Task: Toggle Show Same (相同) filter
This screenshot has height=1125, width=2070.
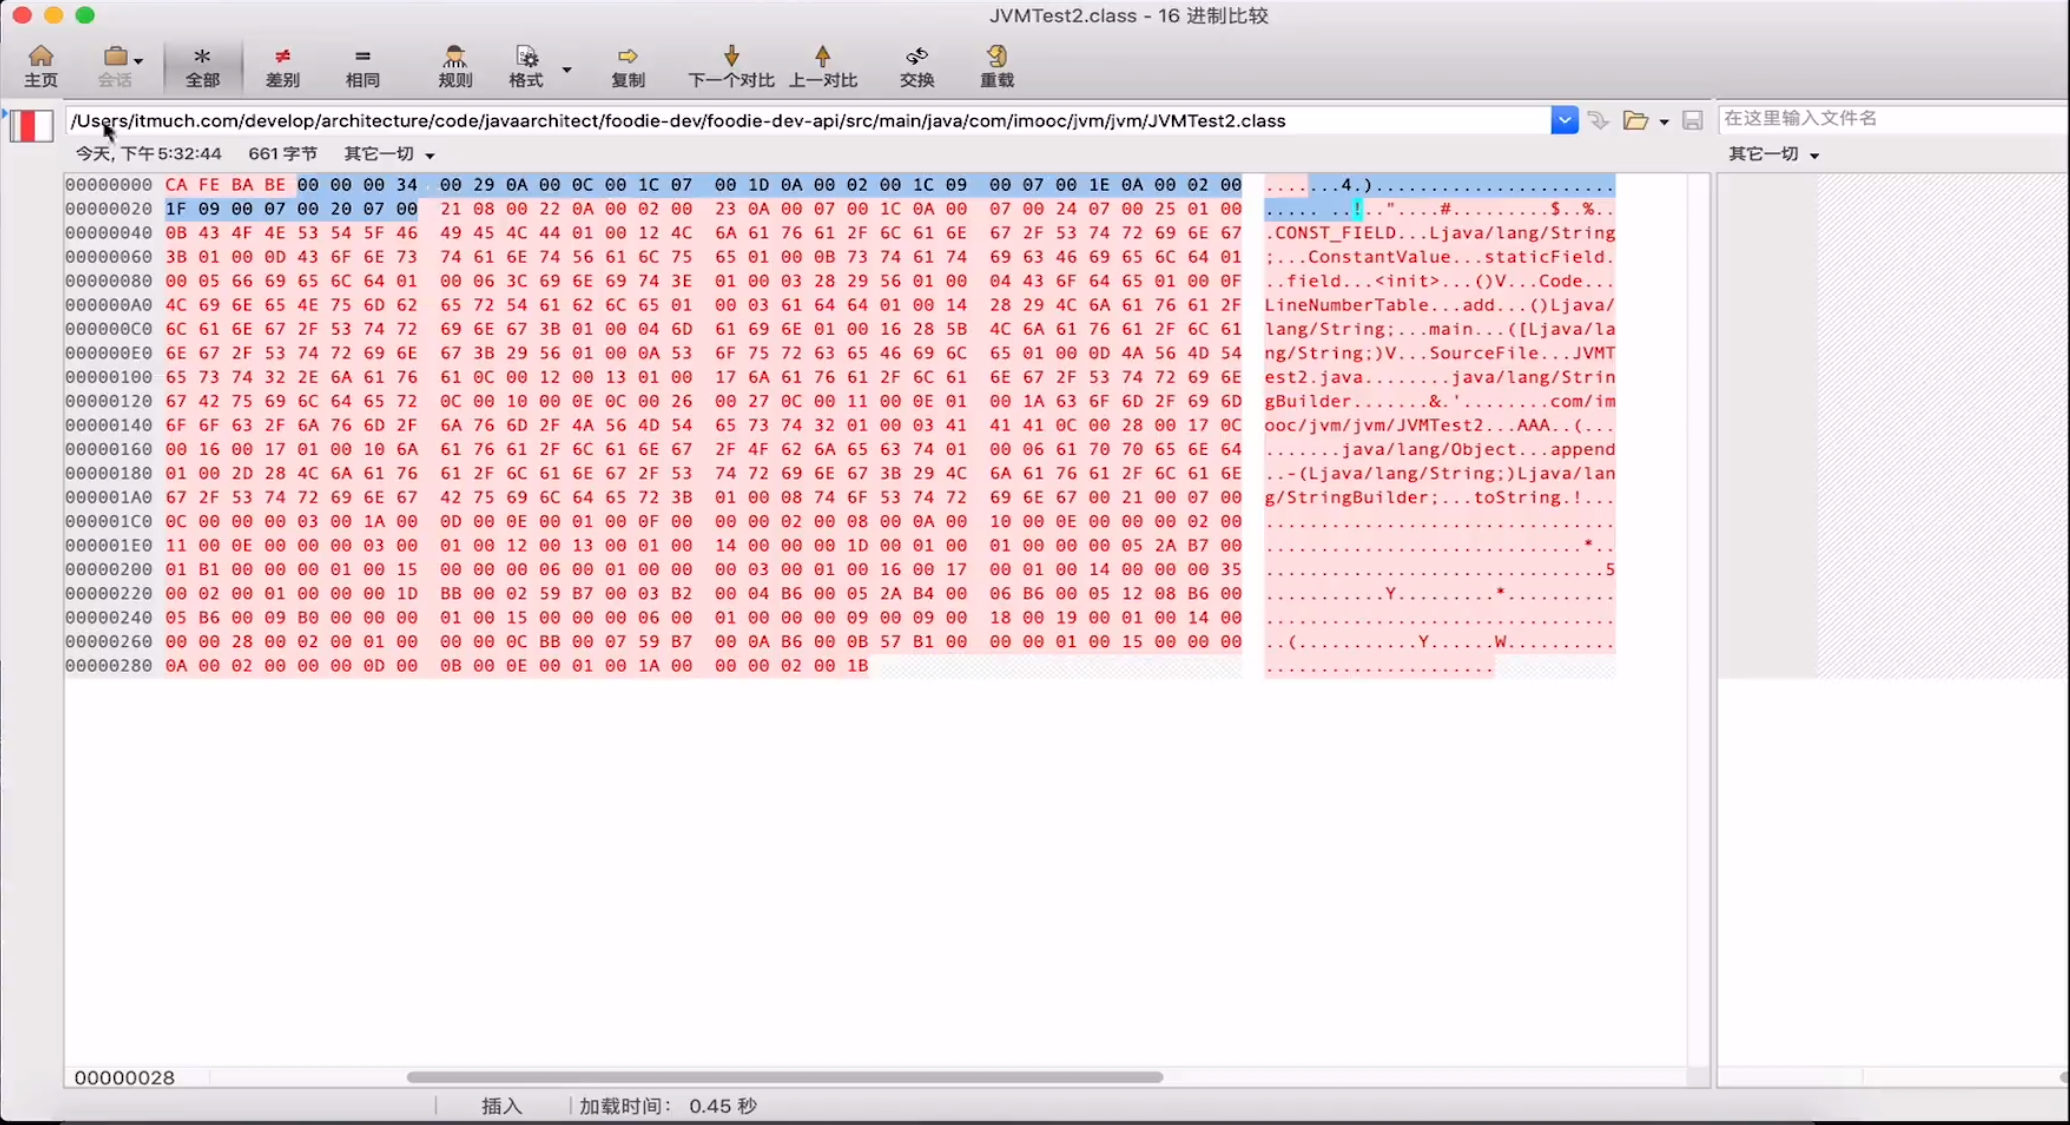Action: tap(362, 66)
